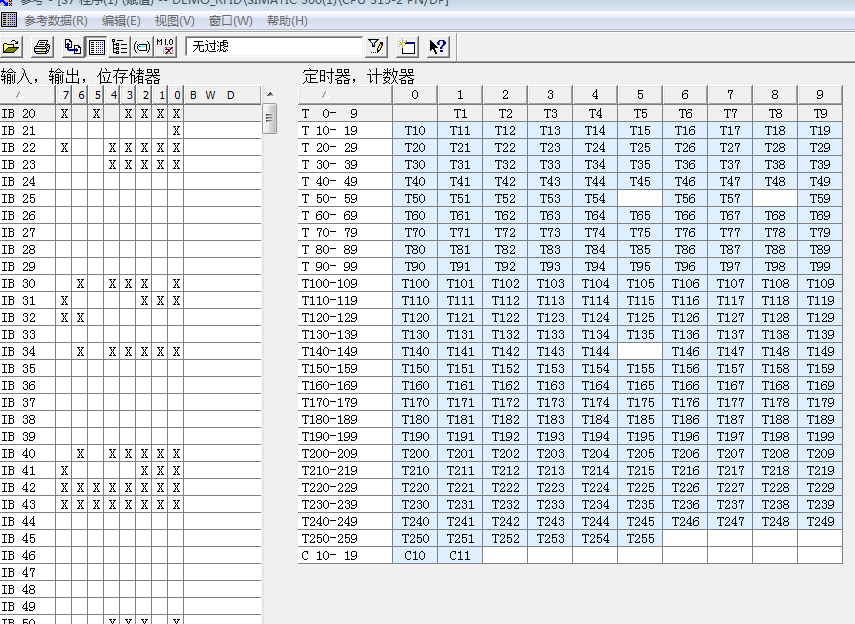Click timer cell T68

[x=775, y=215]
